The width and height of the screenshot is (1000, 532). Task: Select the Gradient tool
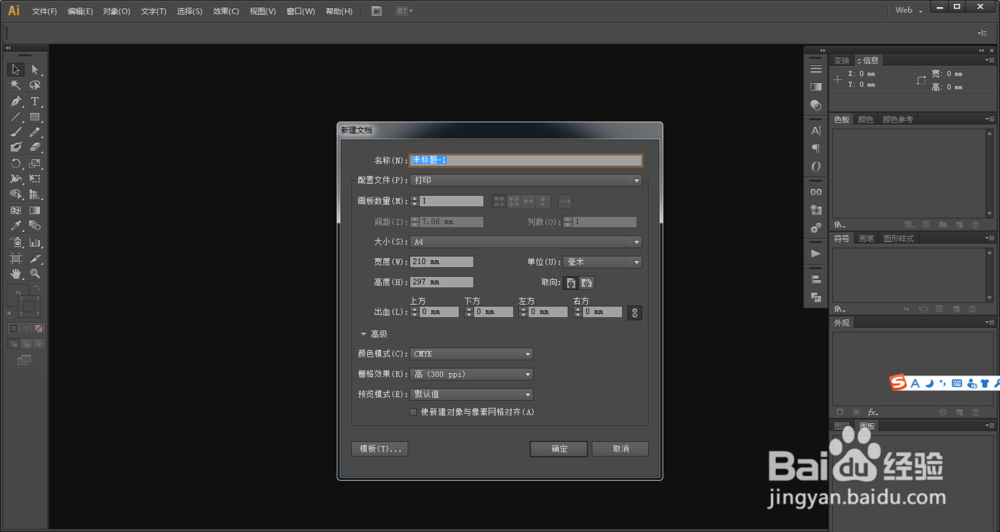[35, 211]
